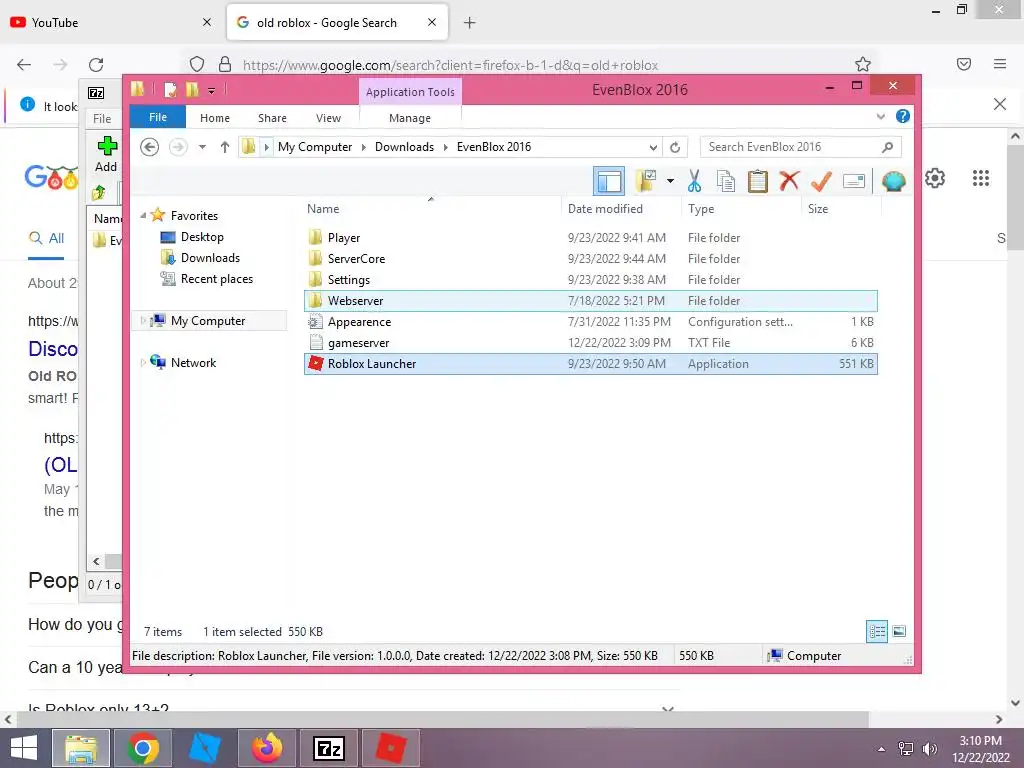1024x768 pixels.
Task: Click the red X Delete icon
Action: click(790, 180)
